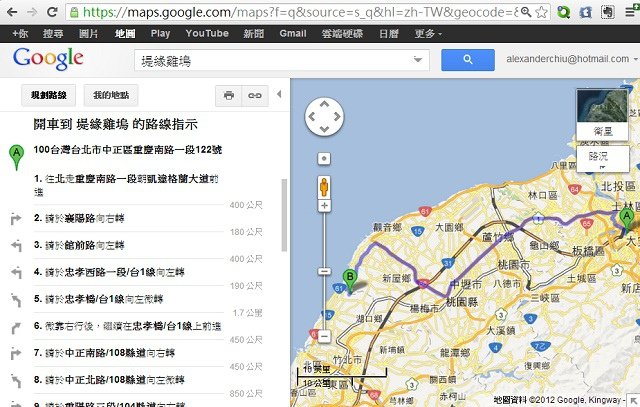
Task: Select step 2 襄陽路 turn right
Action: tap(79, 218)
